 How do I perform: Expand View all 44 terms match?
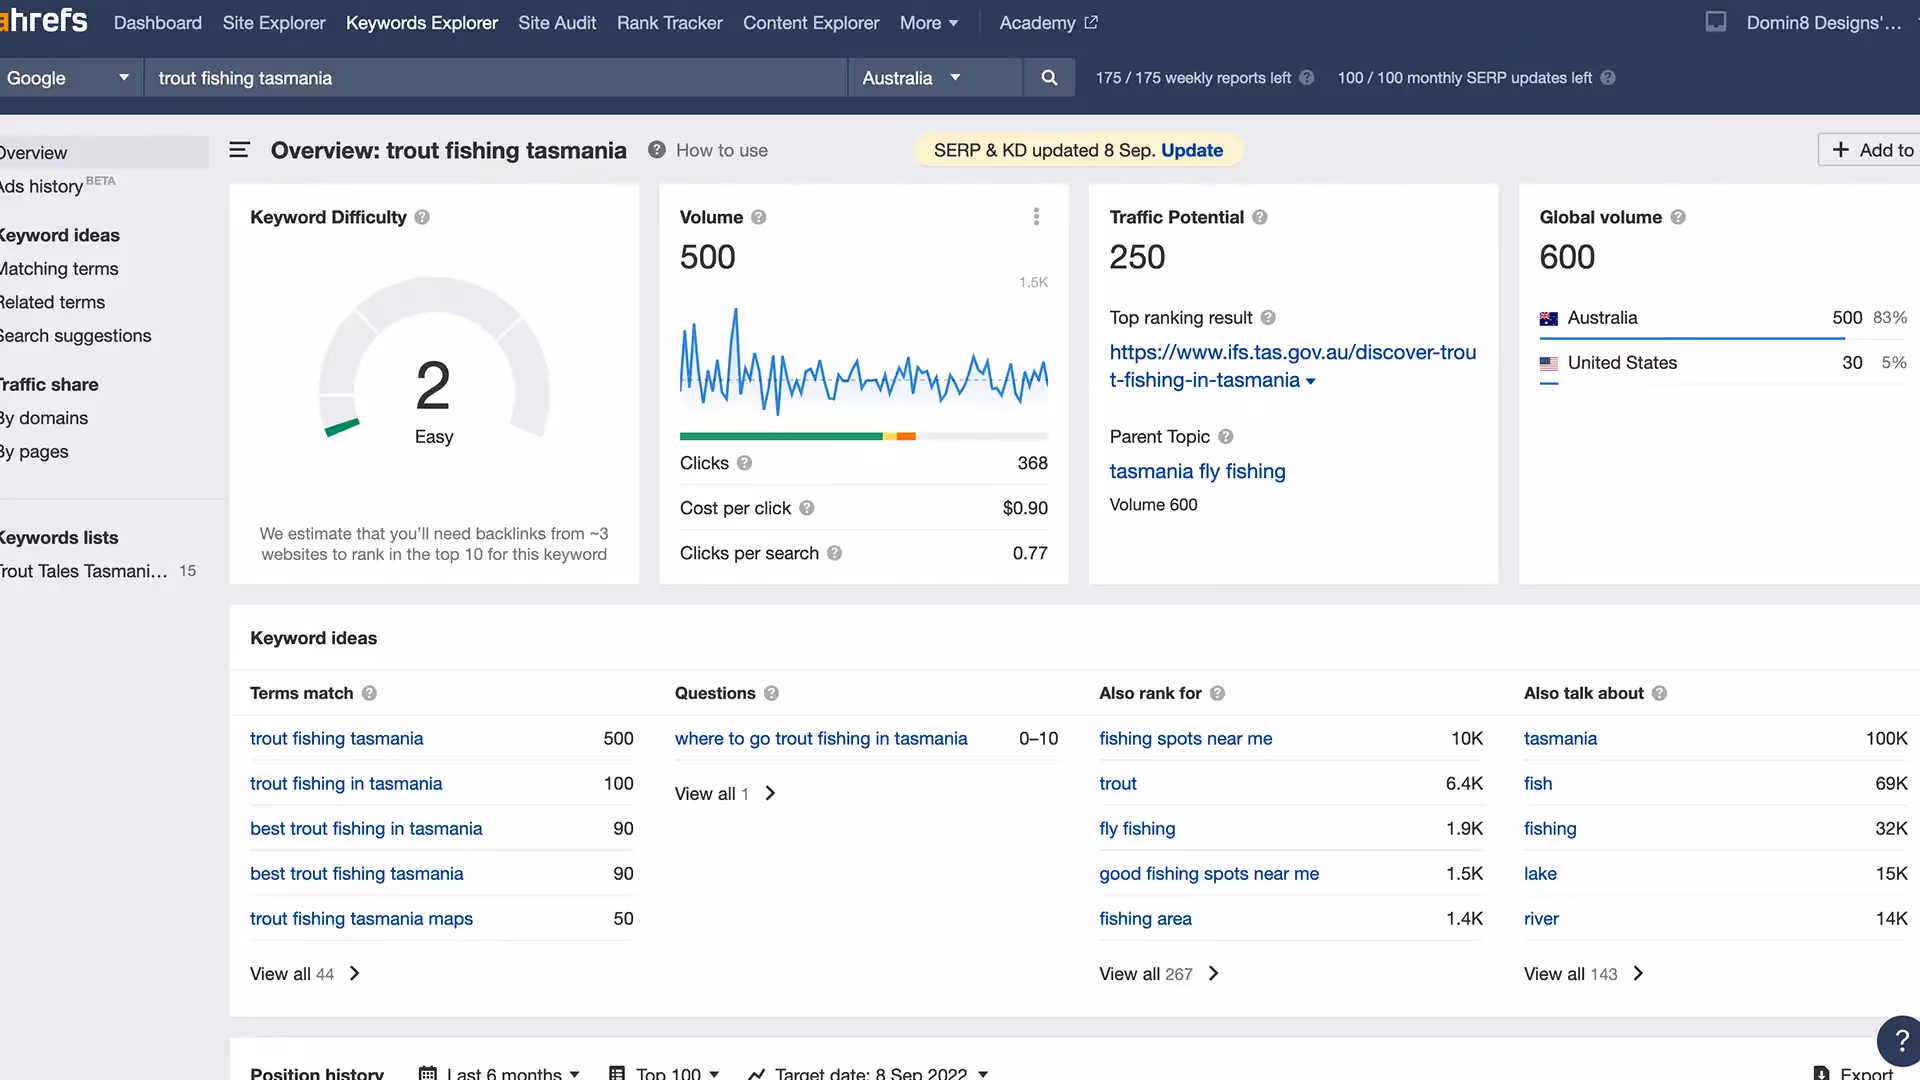pyautogui.click(x=305, y=974)
